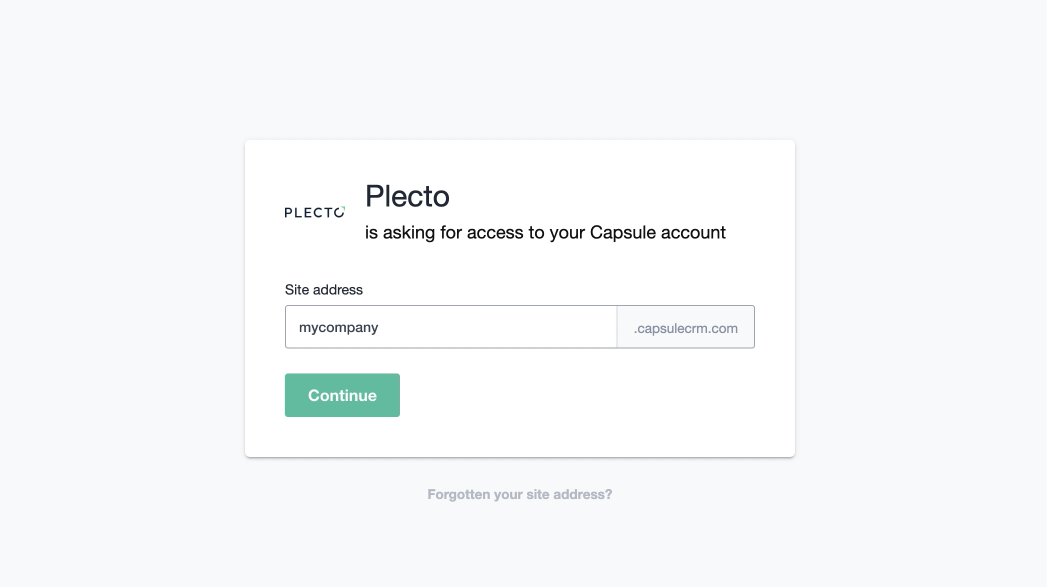Click the Site address label
Image resolution: width=1047 pixels, height=587 pixels.
pyautogui.click(x=323, y=290)
